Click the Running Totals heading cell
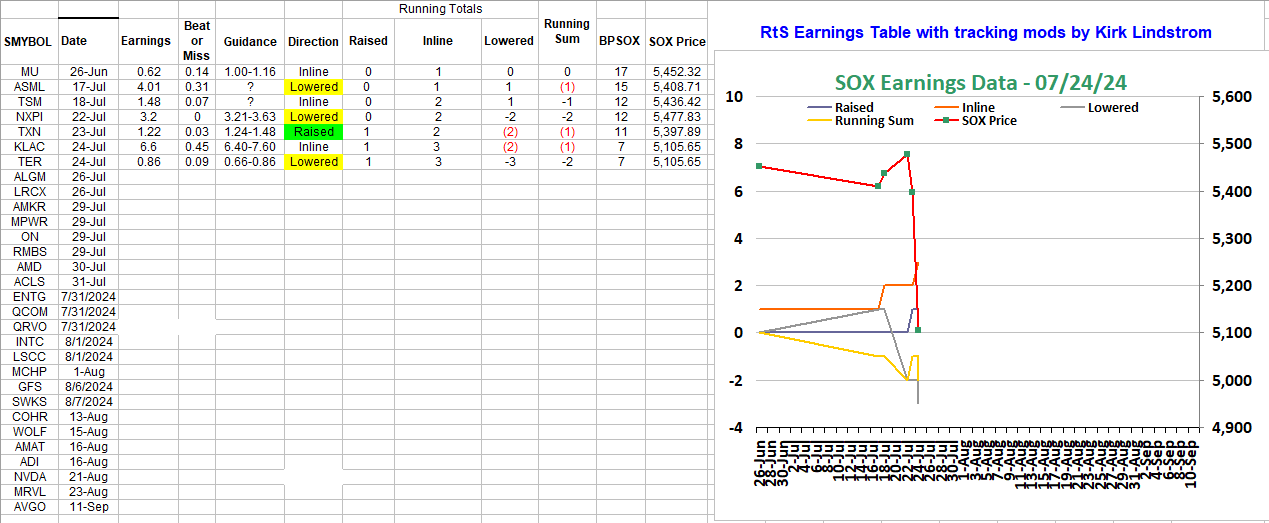Image resolution: width=1269 pixels, height=523 pixels. 440,9
